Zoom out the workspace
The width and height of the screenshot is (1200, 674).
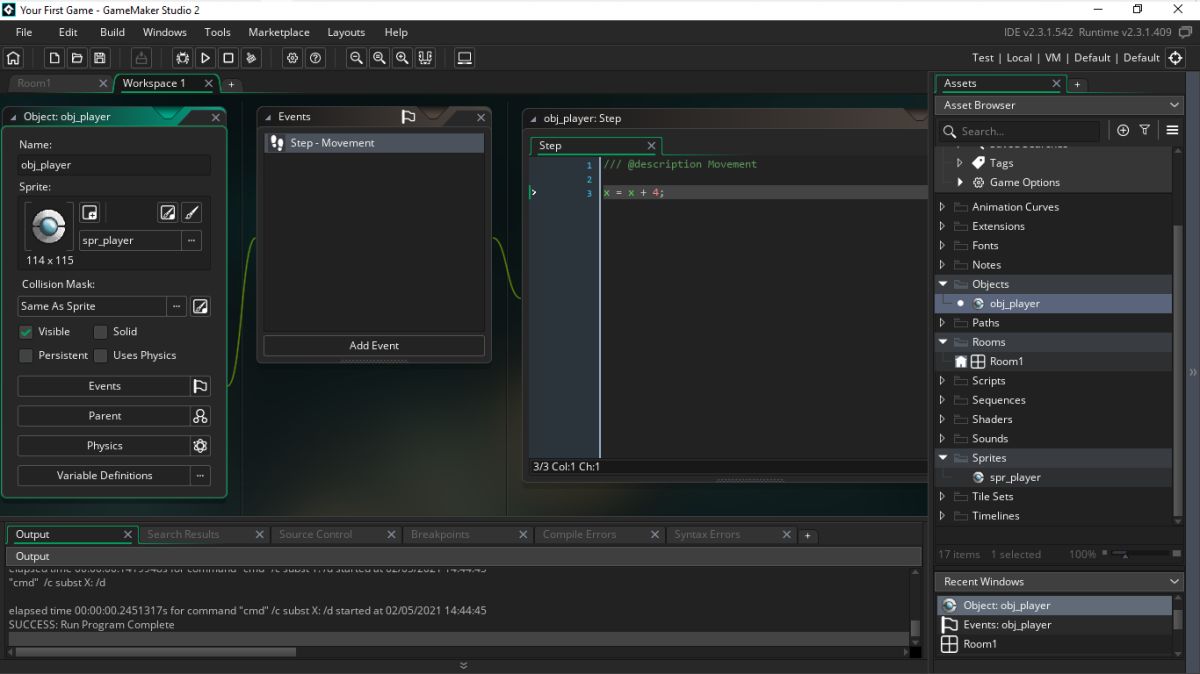click(356, 58)
